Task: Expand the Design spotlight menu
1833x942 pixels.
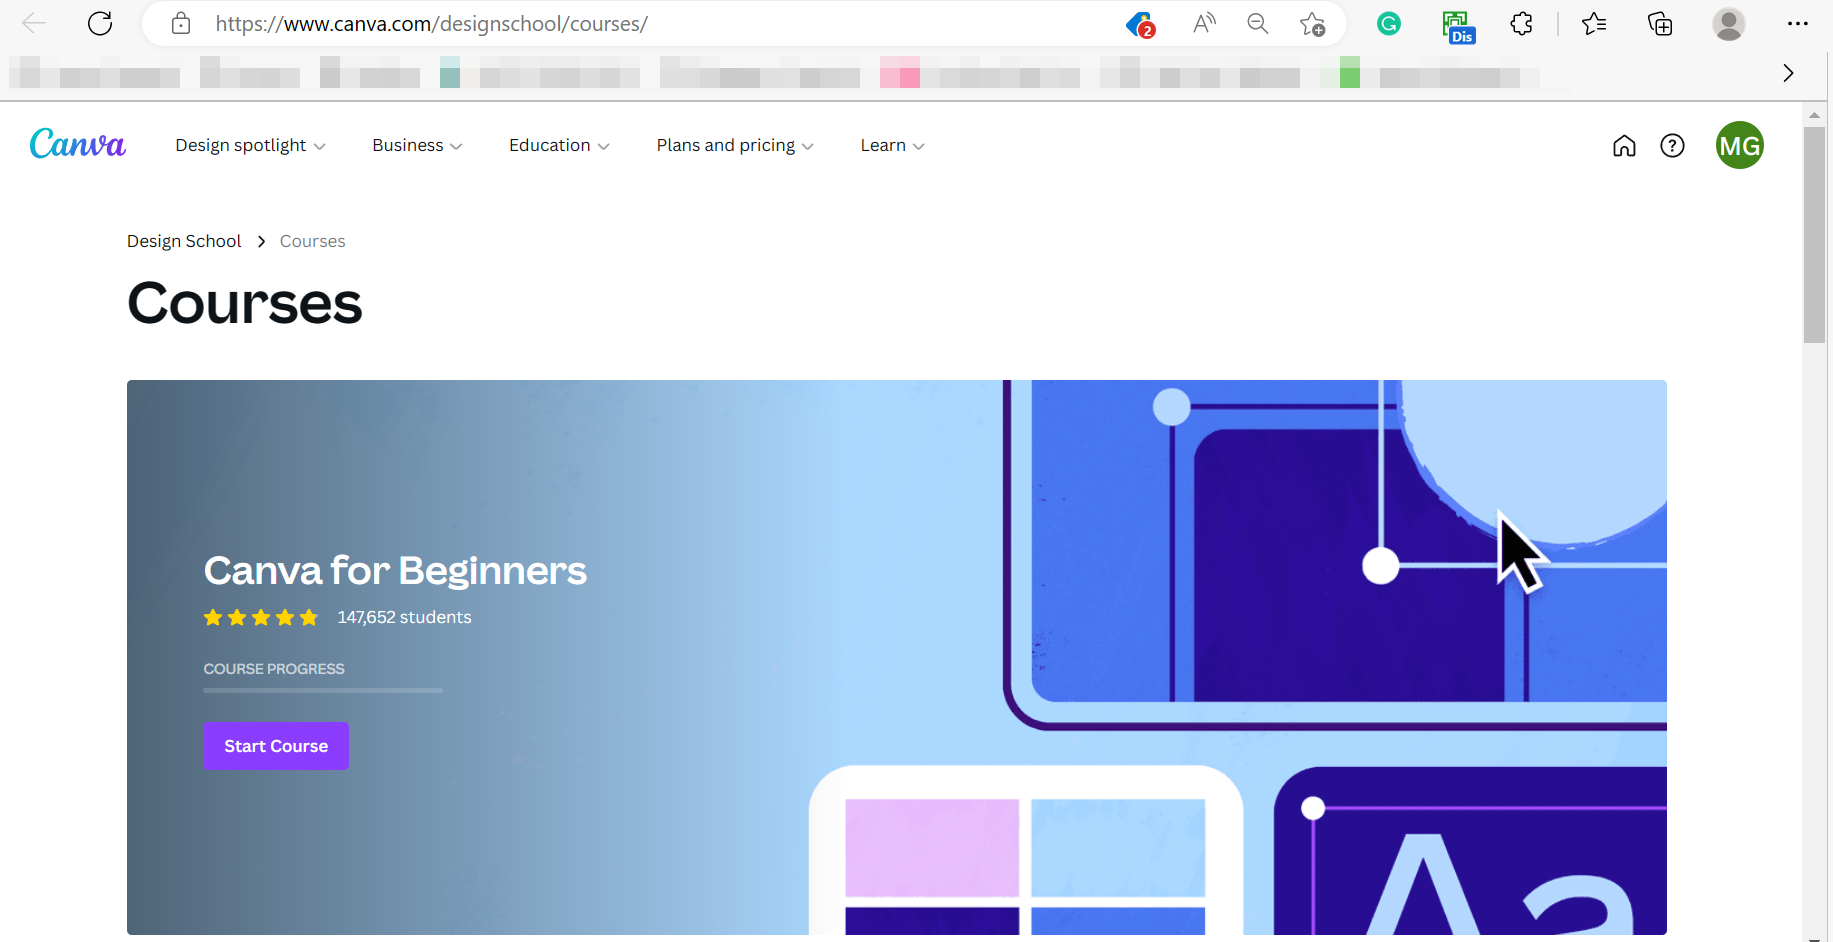Action: coord(250,146)
